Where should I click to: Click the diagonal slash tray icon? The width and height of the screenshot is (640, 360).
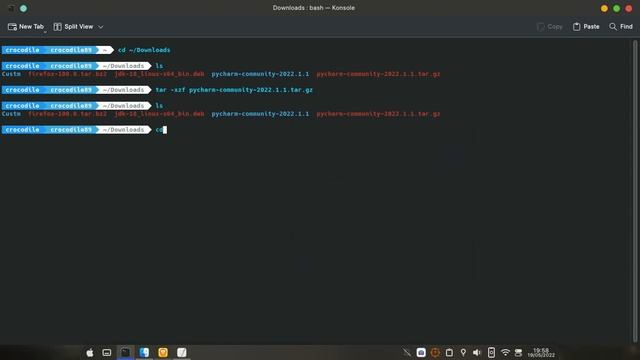(x=407, y=352)
